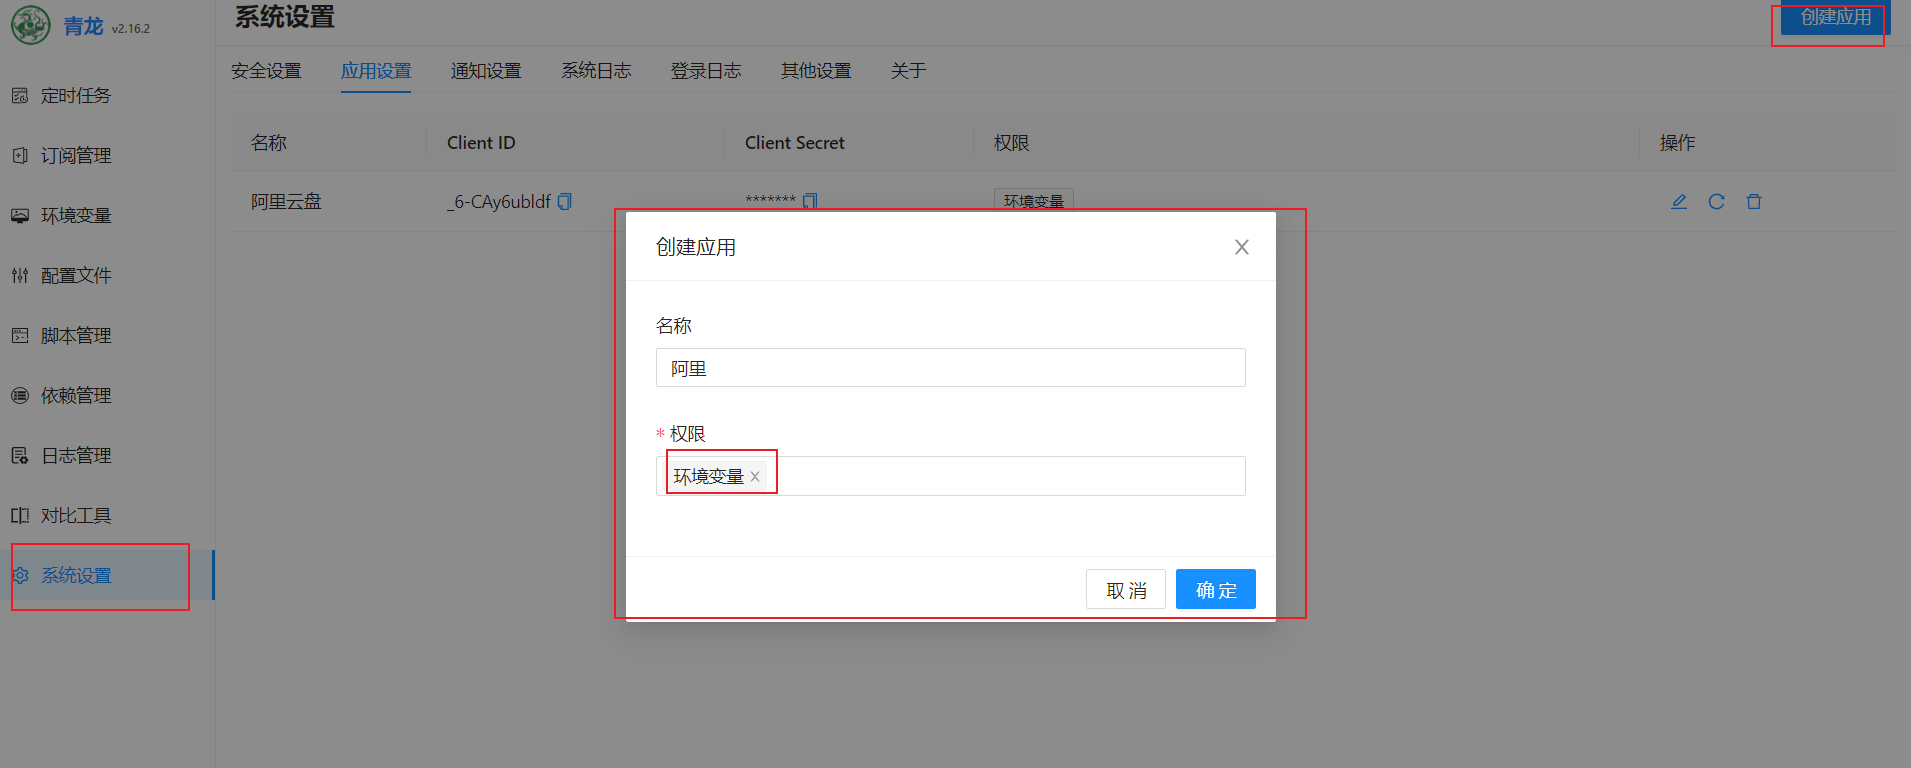Screen dimensions: 1911x768
Task: Click the 确定 button
Action: click(1216, 589)
